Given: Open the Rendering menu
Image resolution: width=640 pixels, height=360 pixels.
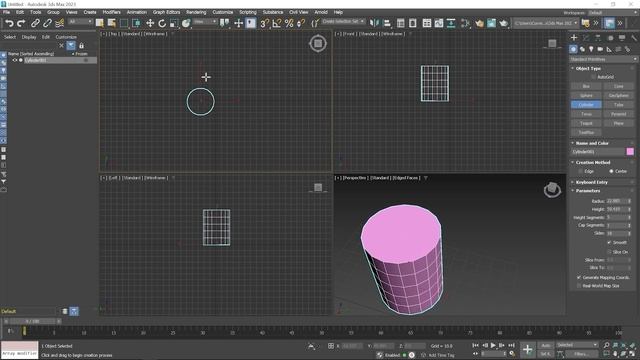Looking at the screenshot, I should point(196,12).
